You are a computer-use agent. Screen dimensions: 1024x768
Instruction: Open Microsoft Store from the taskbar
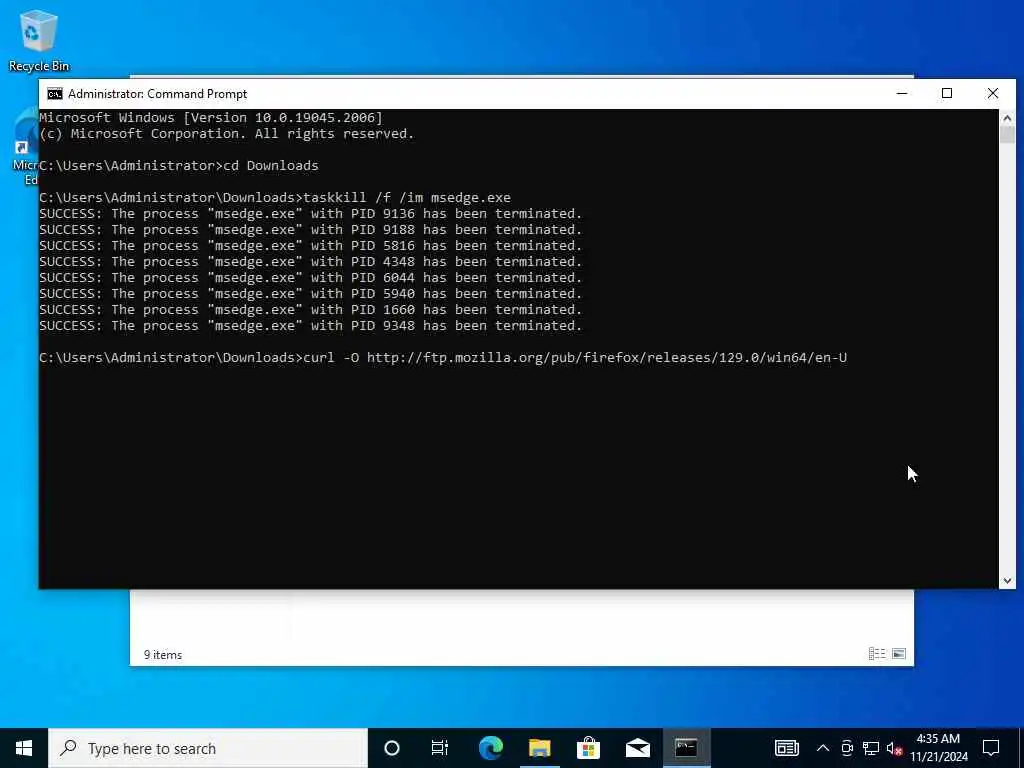pyautogui.click(x=588, y=748)
